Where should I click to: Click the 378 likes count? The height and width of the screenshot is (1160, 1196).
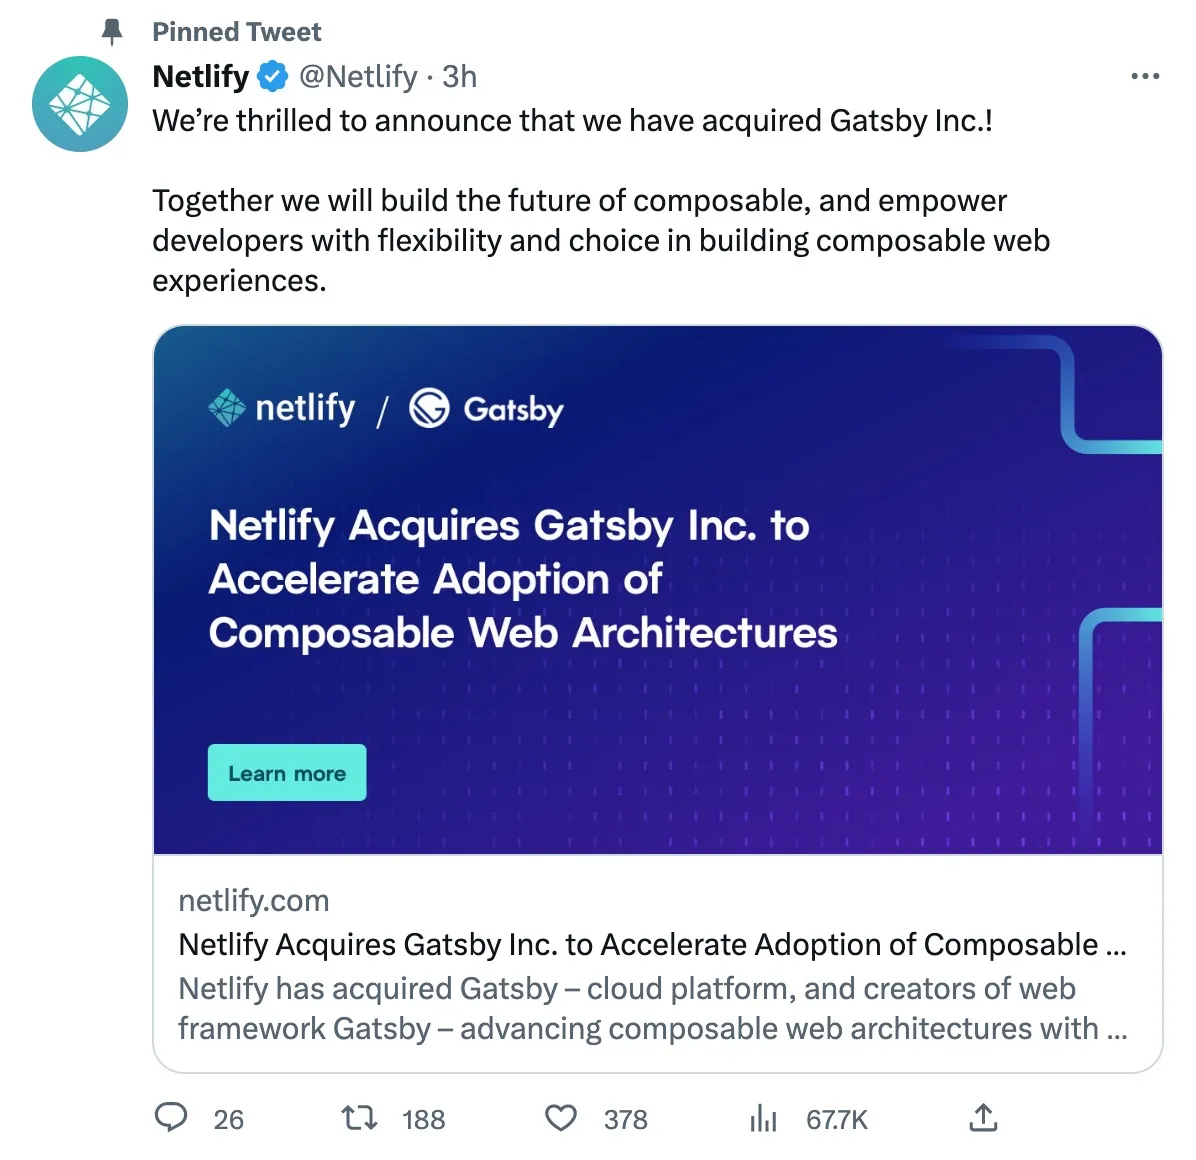[624, 1120]
